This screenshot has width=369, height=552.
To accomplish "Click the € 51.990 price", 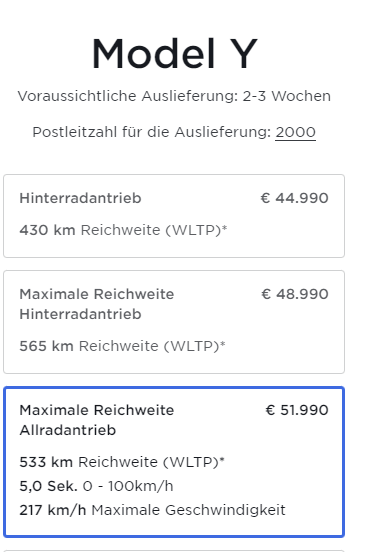I will pyautogui.click(x=297, y=410).
